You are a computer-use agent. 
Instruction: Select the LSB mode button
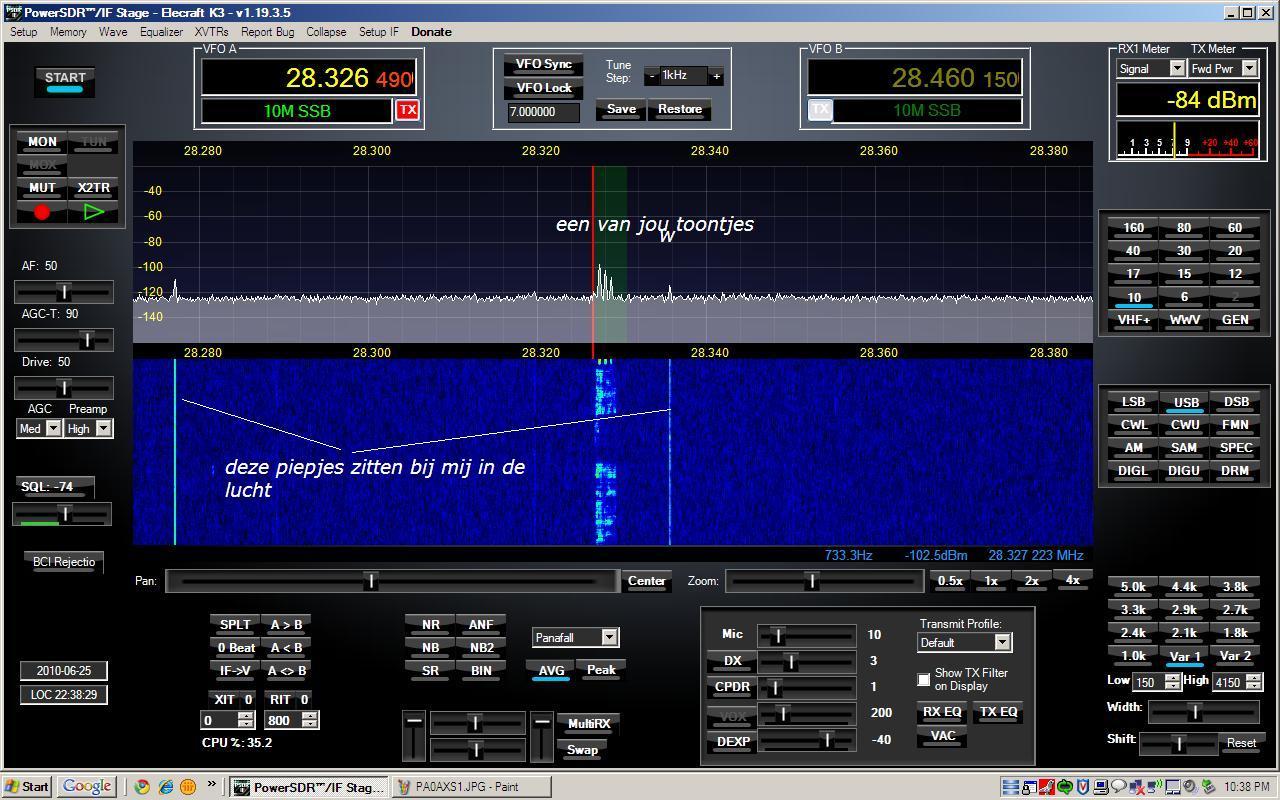point(1133,402)
